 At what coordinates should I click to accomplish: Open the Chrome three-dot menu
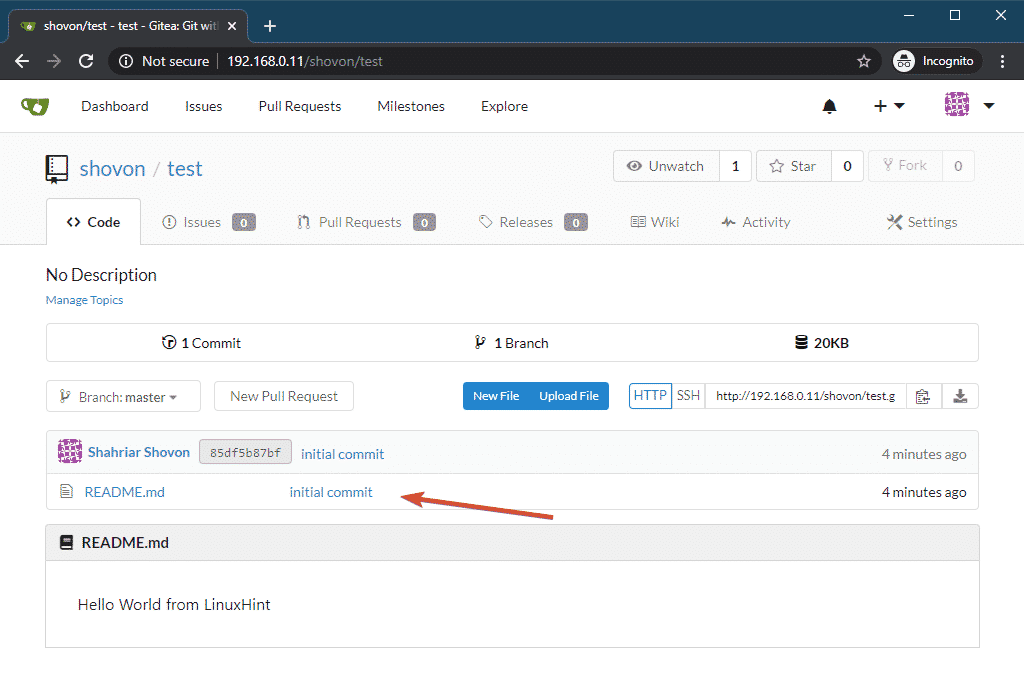(1002, 61)
